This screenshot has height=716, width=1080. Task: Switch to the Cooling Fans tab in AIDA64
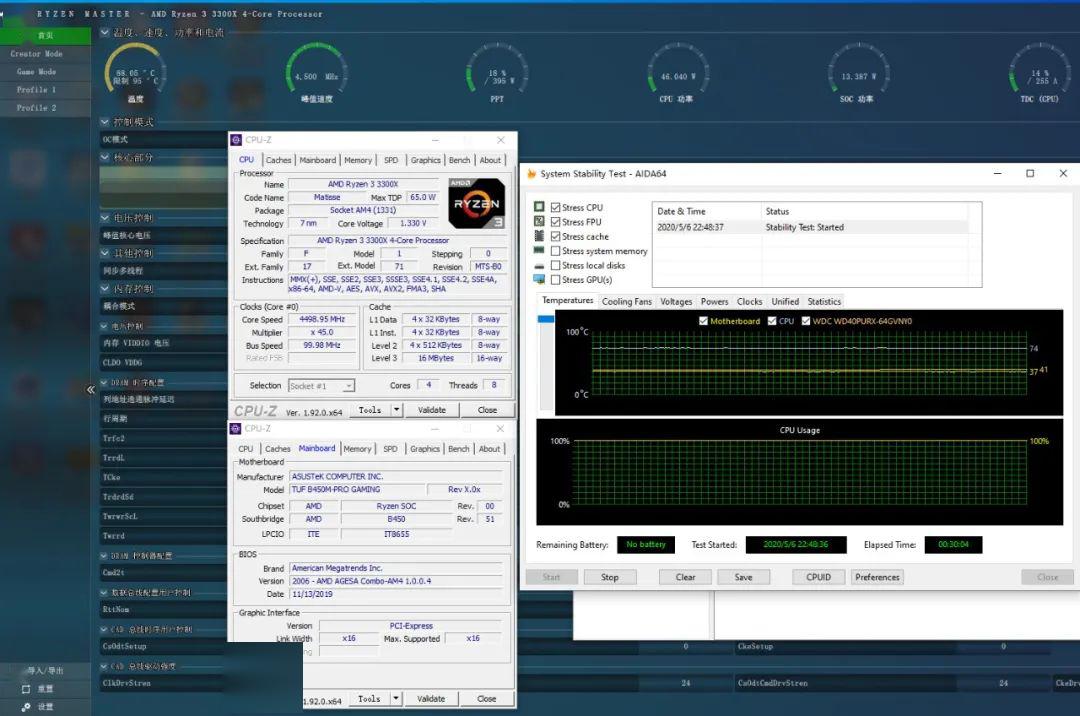point(627,302)
